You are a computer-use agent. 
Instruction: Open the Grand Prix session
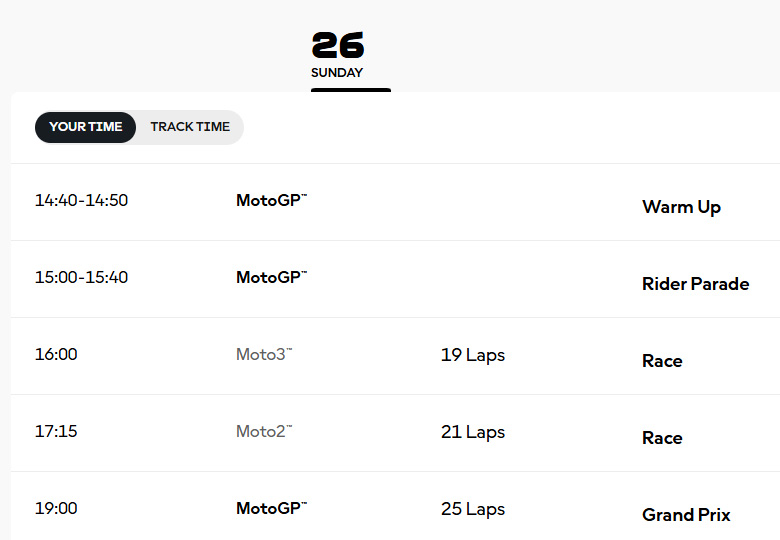(x=686, y=515)
